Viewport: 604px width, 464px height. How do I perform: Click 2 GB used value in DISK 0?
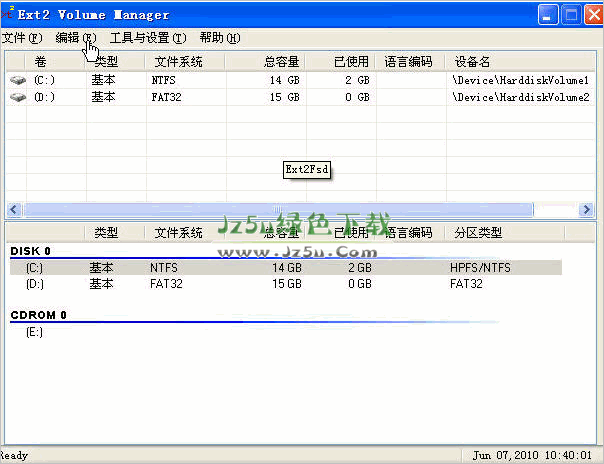click(360, 268)
